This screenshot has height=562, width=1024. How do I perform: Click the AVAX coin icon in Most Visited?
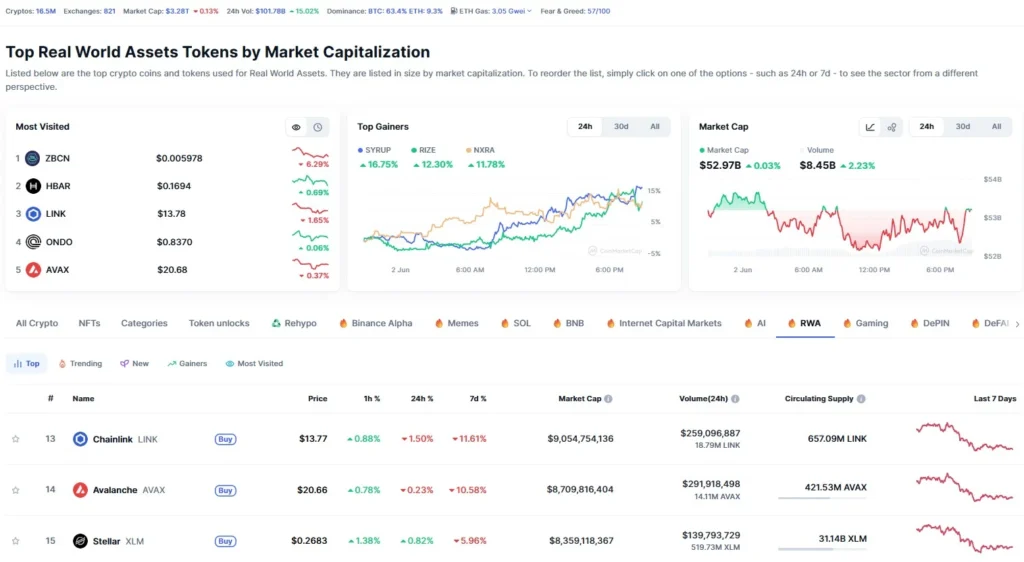(x=33, y=270)
